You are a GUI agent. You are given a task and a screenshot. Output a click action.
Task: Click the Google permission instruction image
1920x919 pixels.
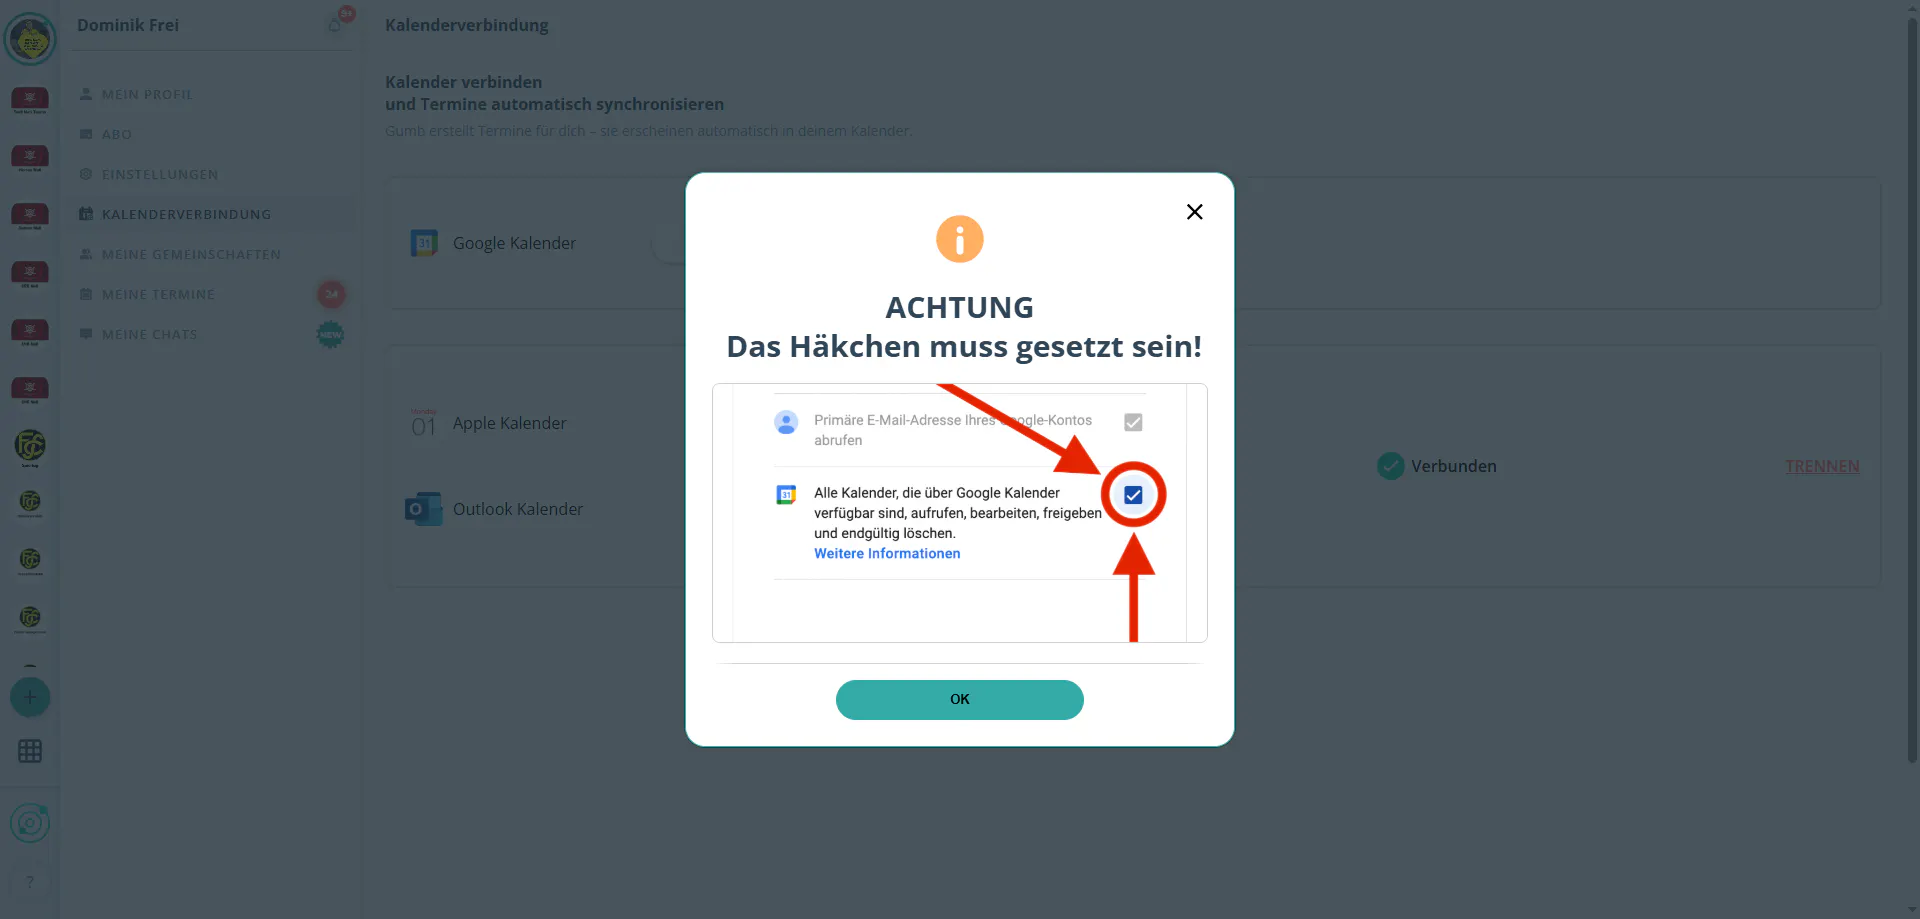tap(960, 513)
